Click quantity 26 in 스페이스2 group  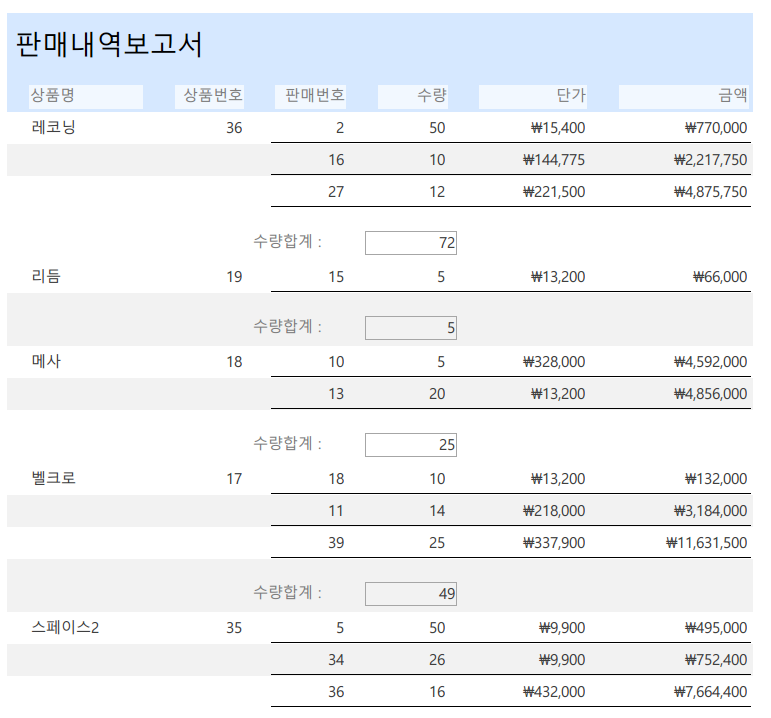pos(437,660)
